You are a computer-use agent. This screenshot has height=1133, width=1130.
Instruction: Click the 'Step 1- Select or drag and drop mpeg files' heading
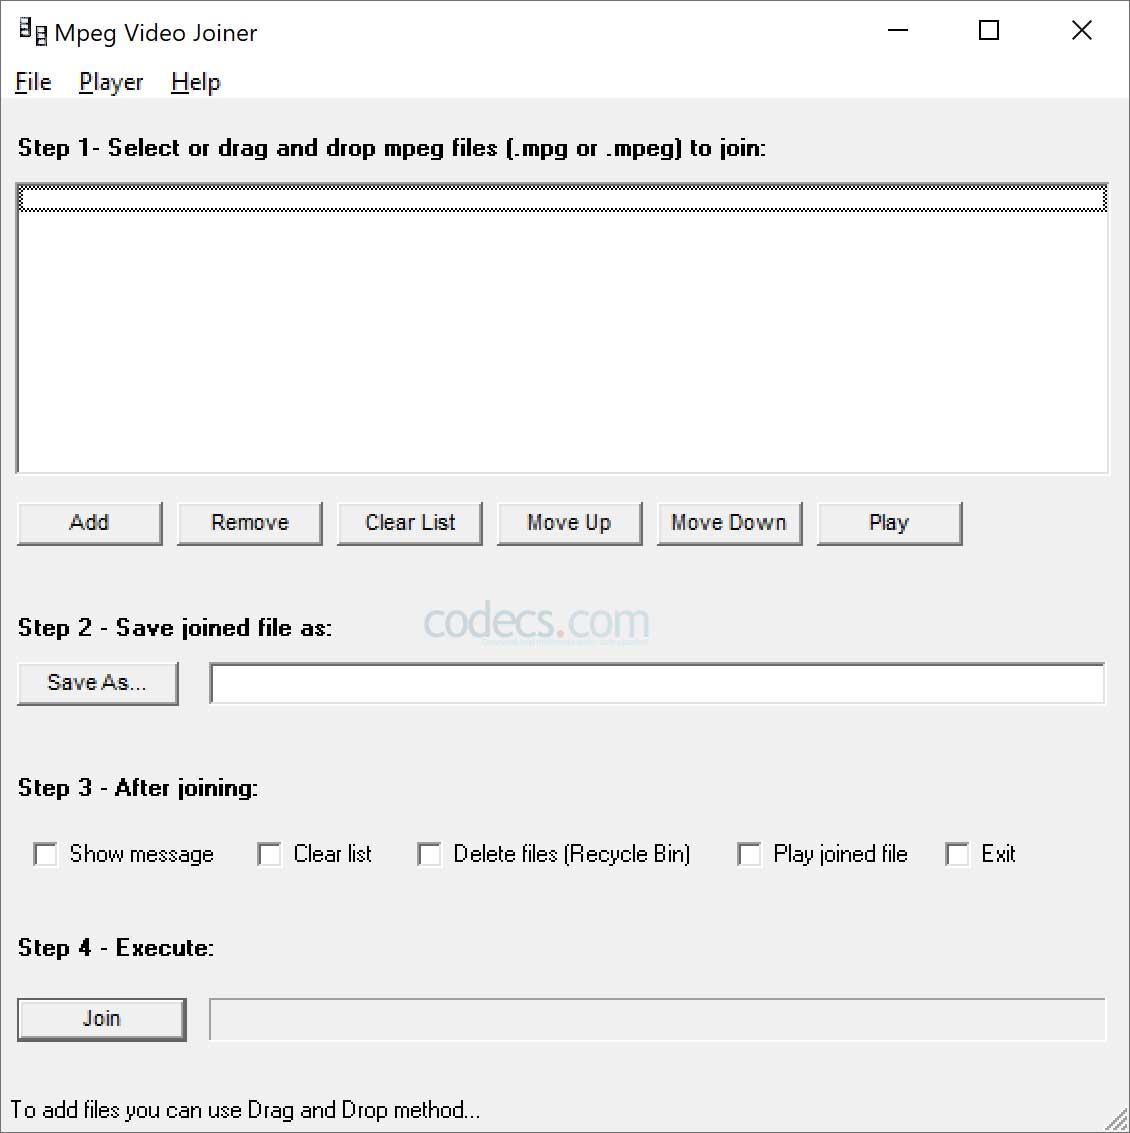coord(392,148)
